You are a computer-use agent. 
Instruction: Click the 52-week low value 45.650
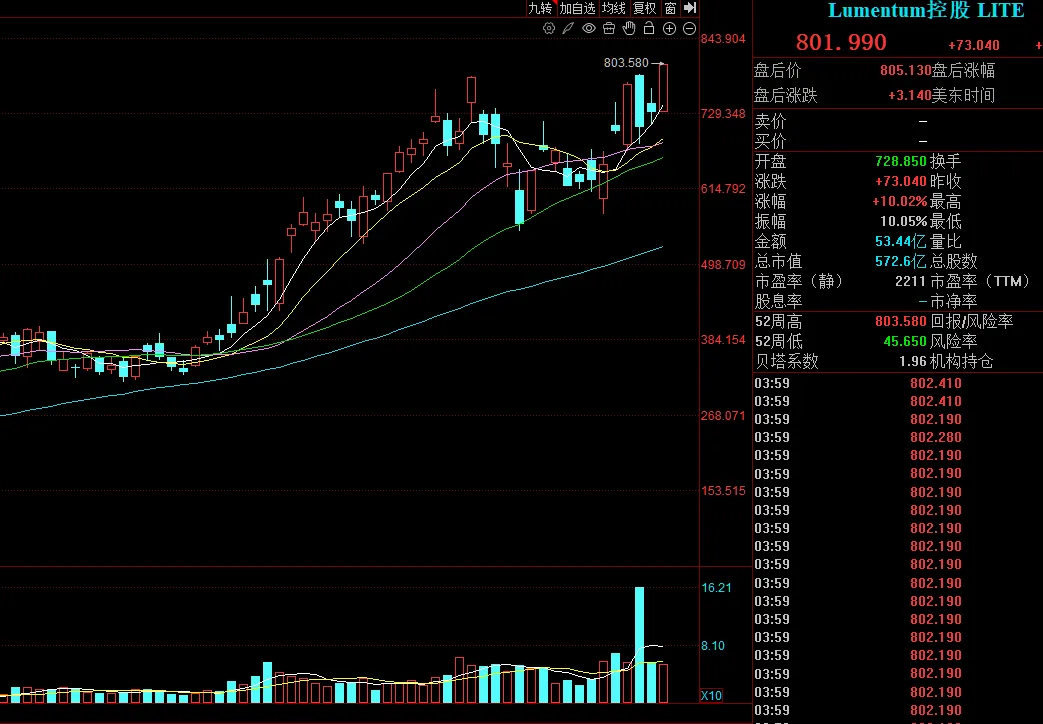pyautogui.click(x=905, y=341)
